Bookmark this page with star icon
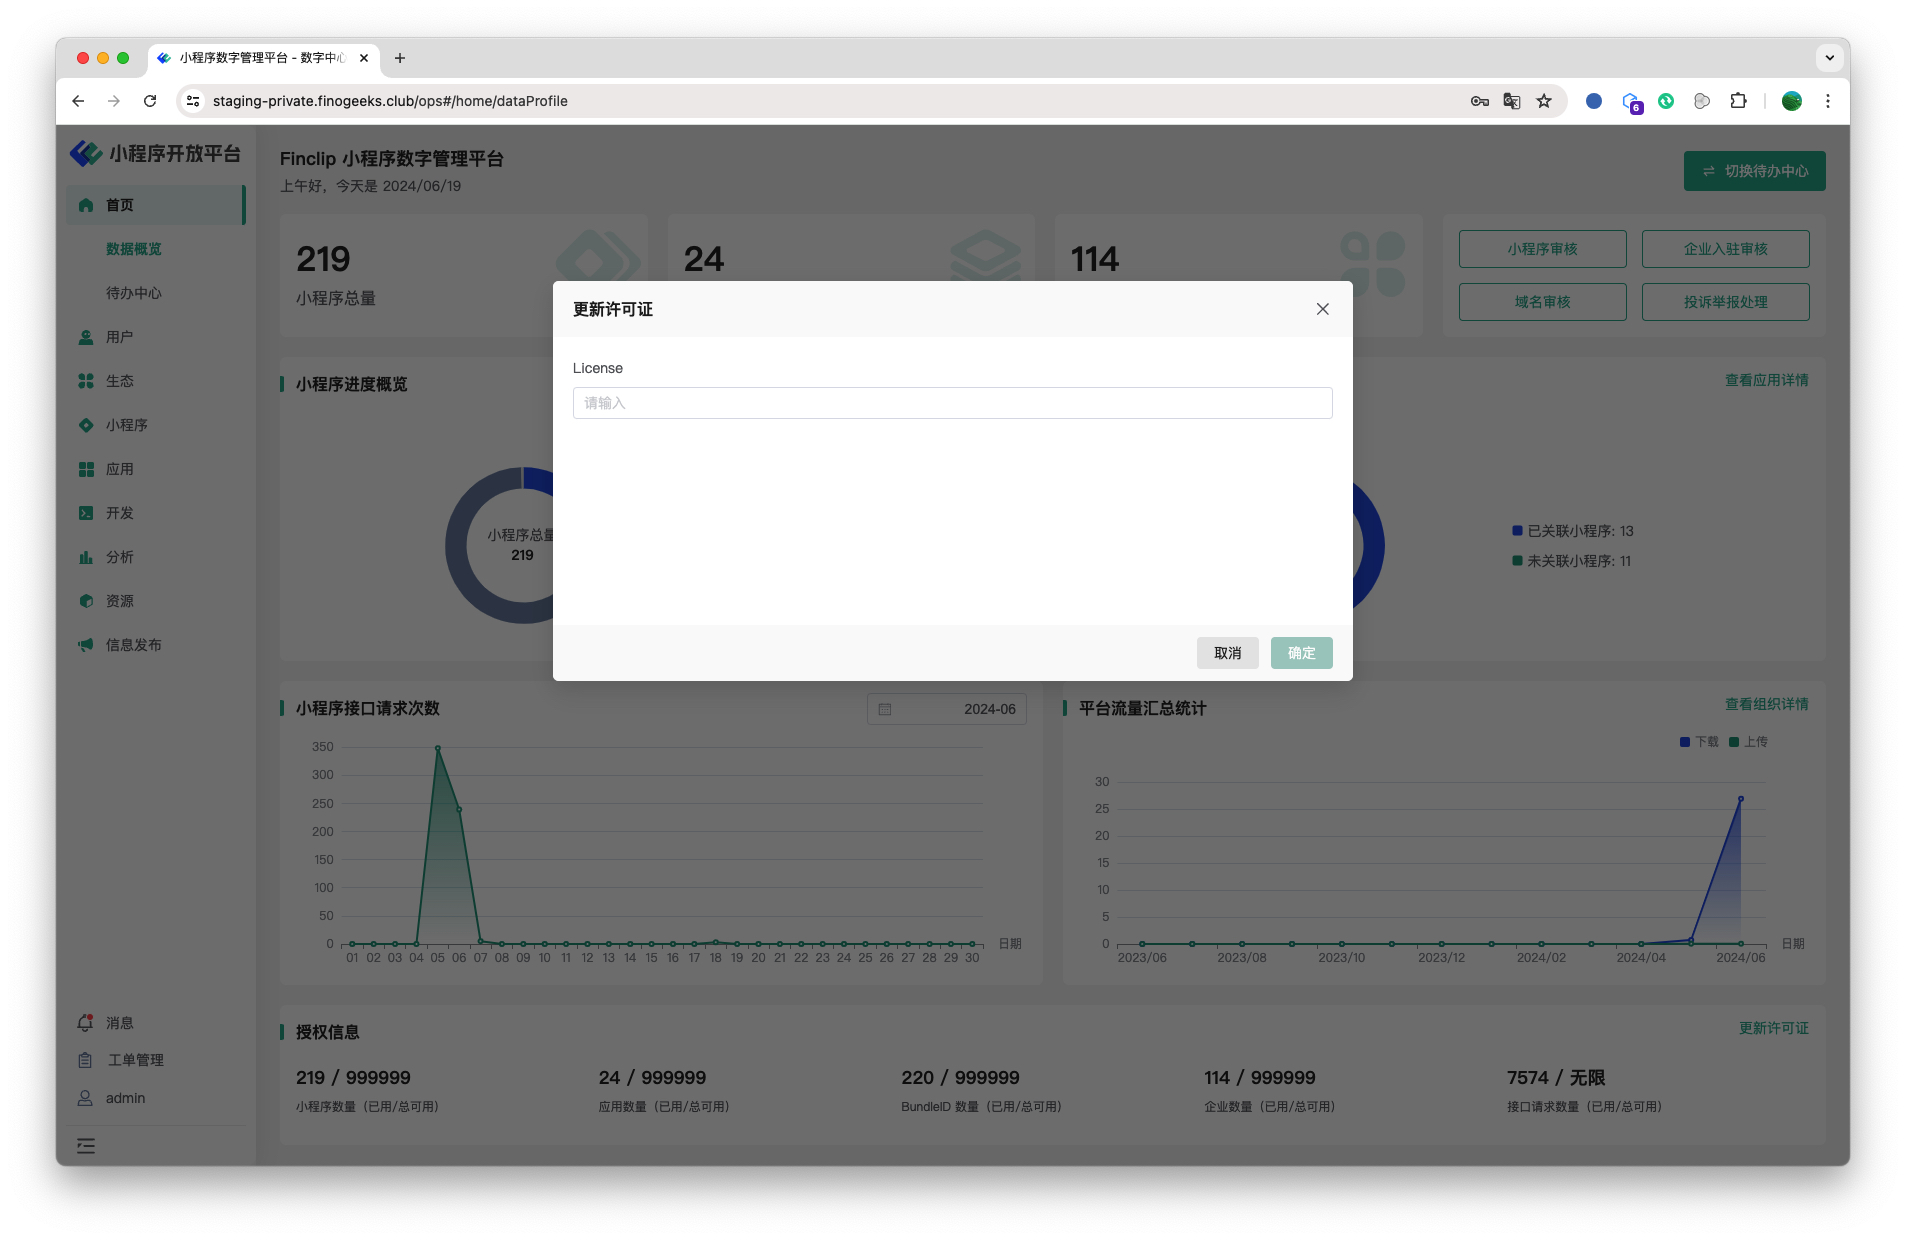The width and height of the screenshot is (1906, 1240). coord(1544,101)
